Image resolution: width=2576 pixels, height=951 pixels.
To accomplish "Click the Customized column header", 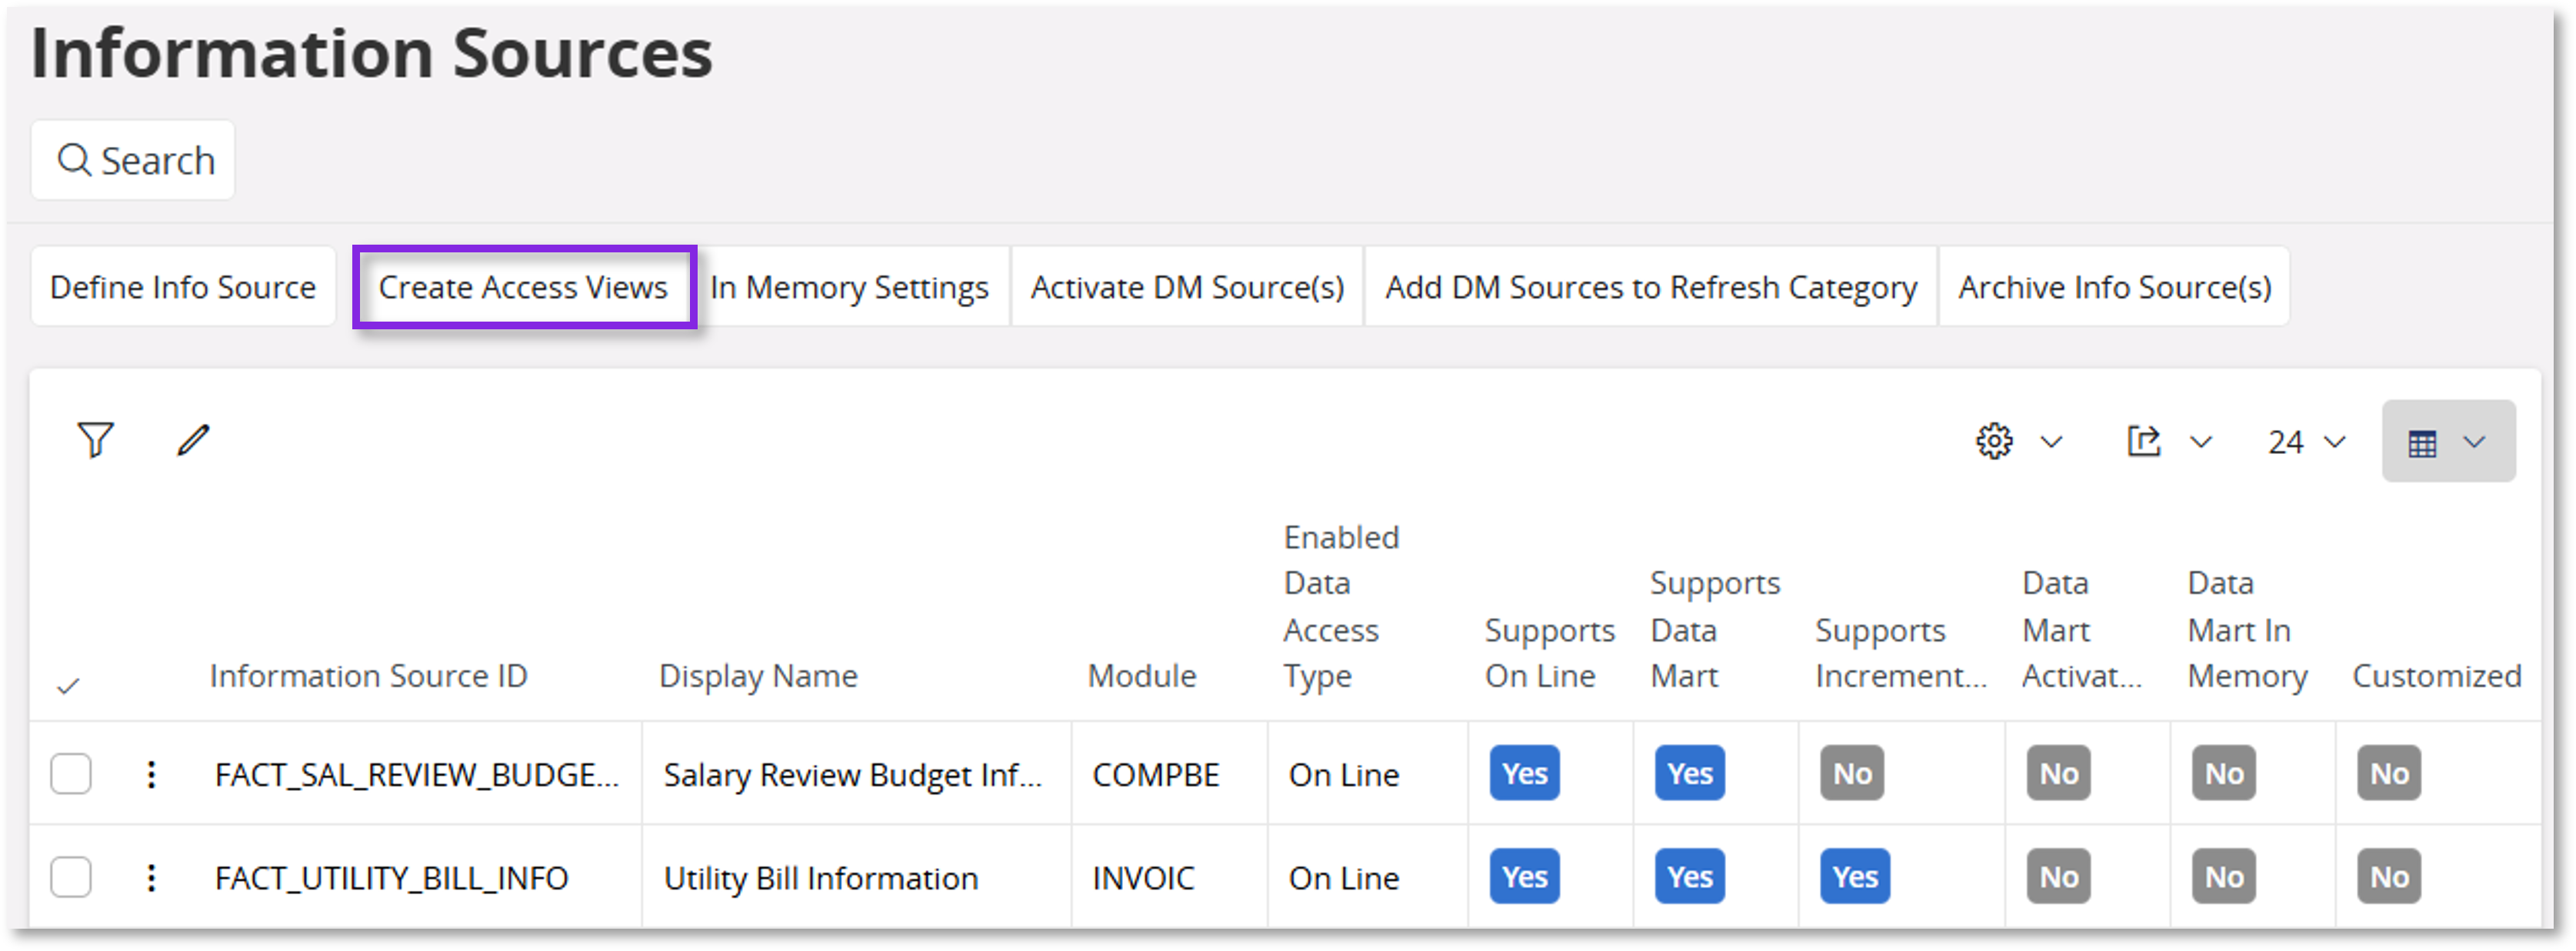I will (2436, 677).
